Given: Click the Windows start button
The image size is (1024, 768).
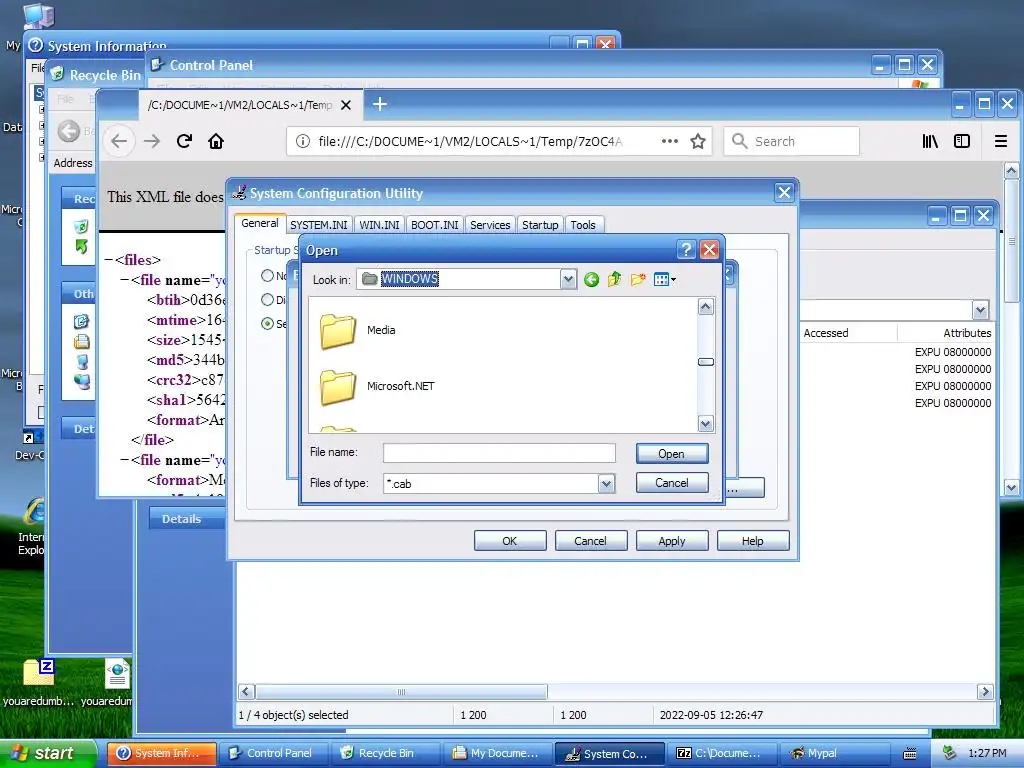Looking at the screenshot, I should (47, 753).
